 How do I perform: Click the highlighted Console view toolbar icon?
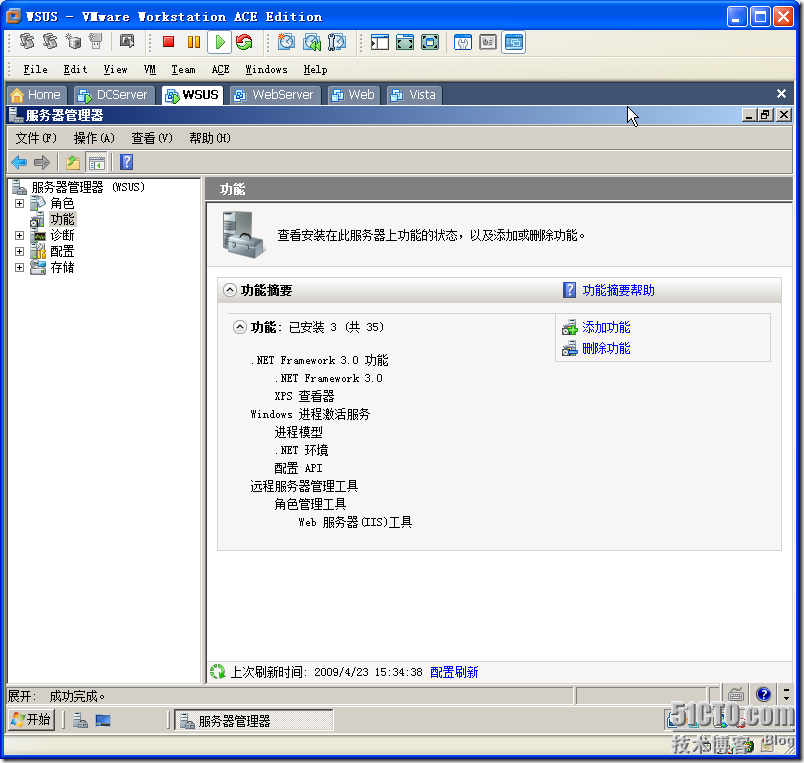tap(513, 42)
